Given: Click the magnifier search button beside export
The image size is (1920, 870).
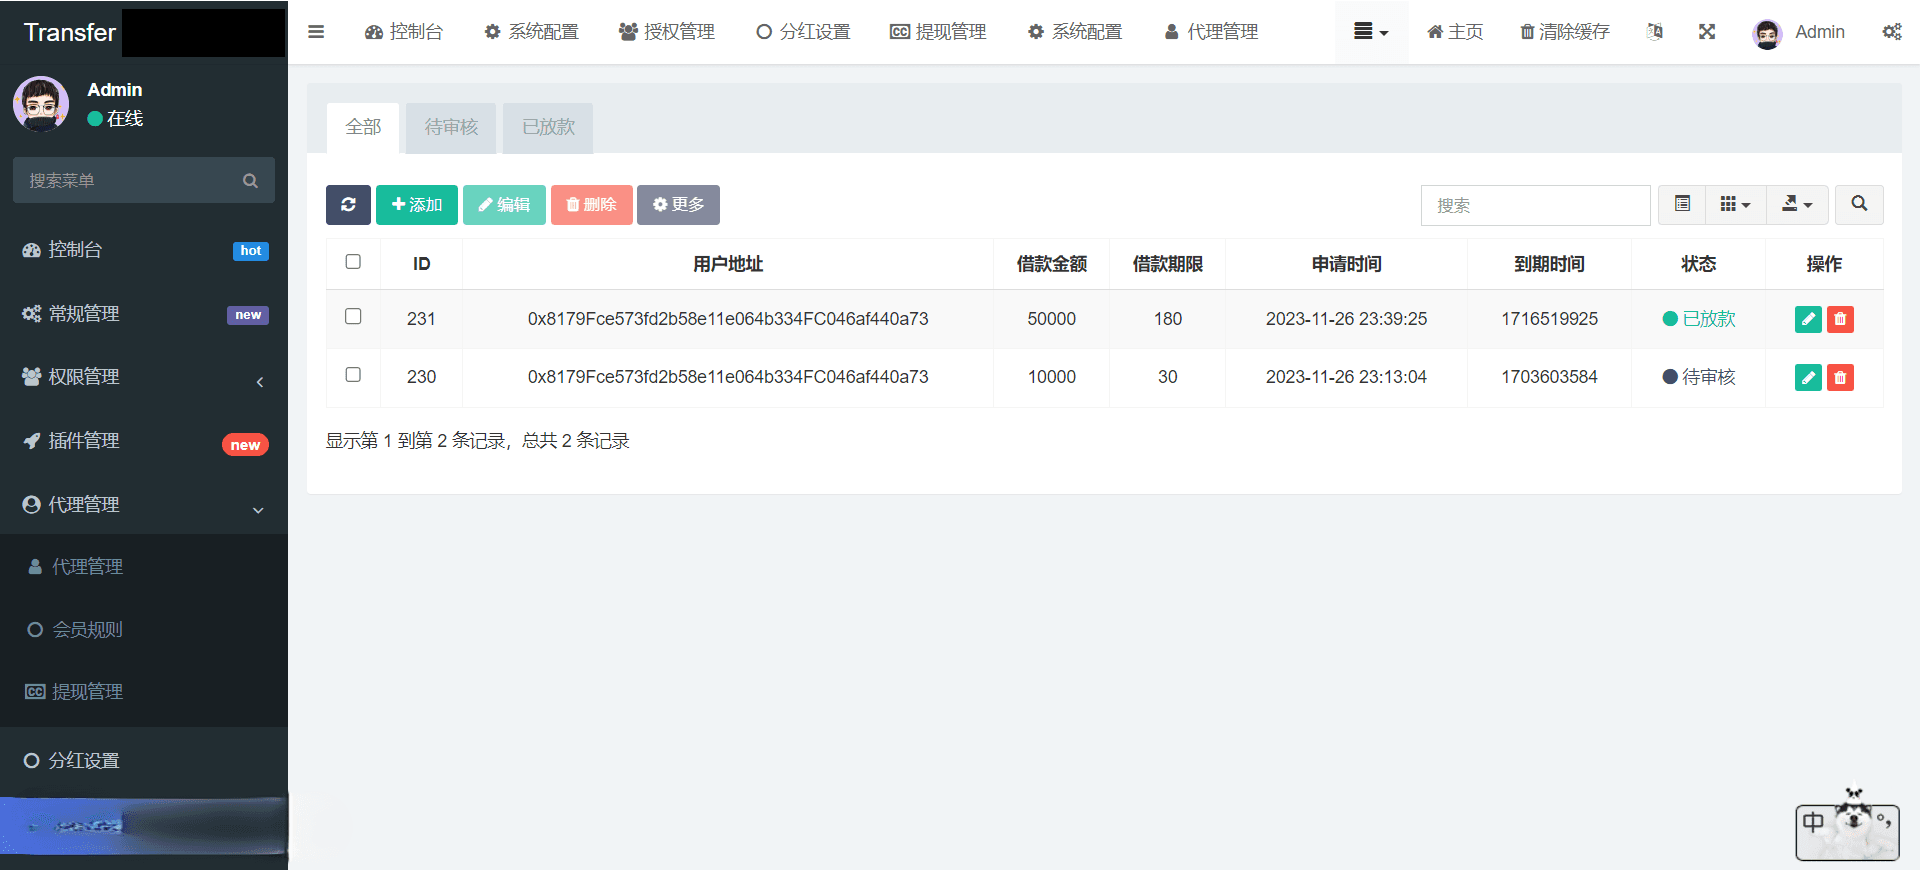Looking at the screenshot, I should (x=1859, y=204).
